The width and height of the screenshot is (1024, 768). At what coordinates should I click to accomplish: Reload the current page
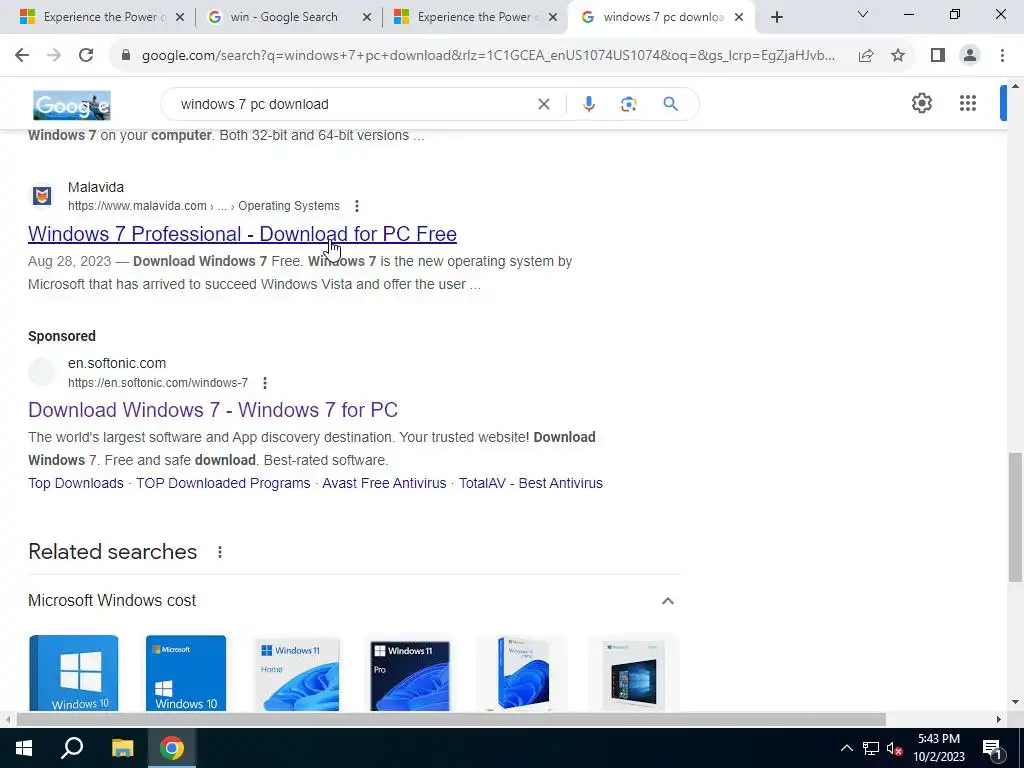tap(86, 56)
